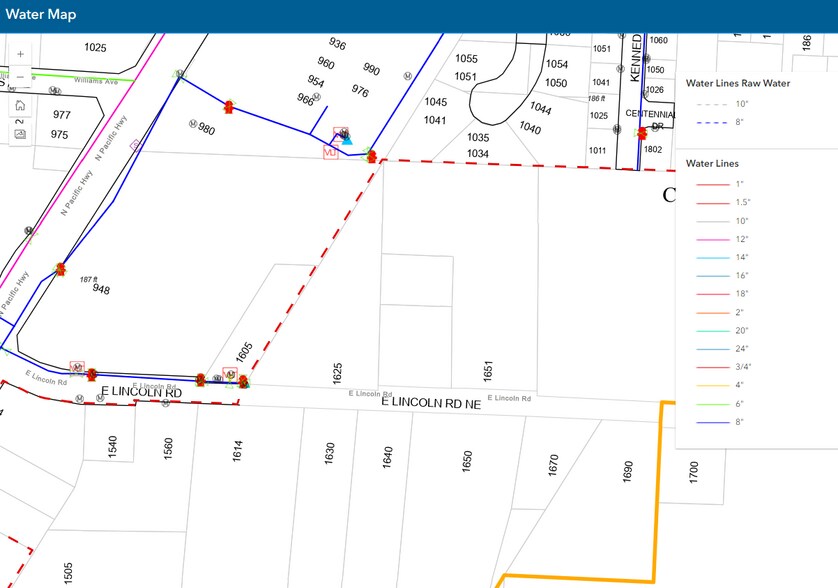Click the fire hydrant near parcel 948

point(61,269)
